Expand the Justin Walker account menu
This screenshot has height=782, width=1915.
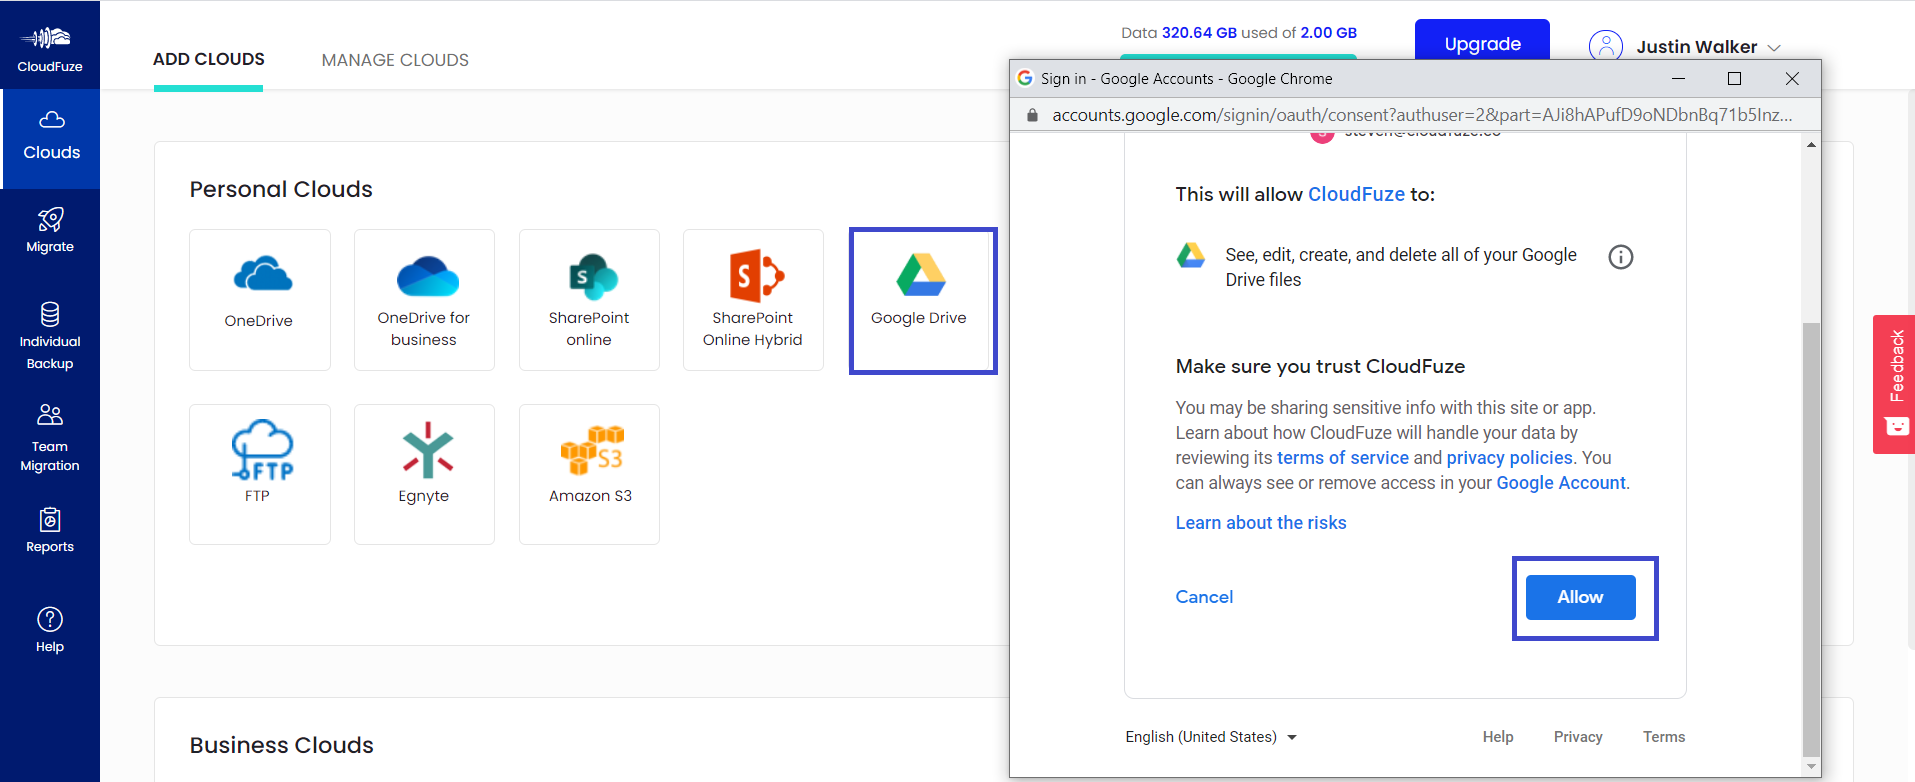coord(1708,47)
